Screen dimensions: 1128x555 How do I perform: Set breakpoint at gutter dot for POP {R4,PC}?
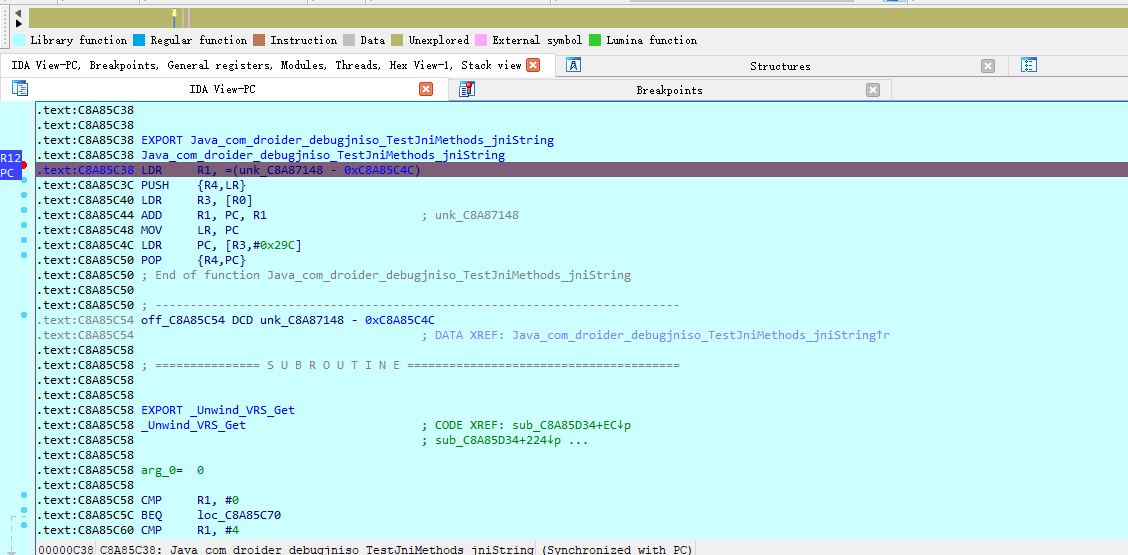pyautogui.click(x=24, y=256)
